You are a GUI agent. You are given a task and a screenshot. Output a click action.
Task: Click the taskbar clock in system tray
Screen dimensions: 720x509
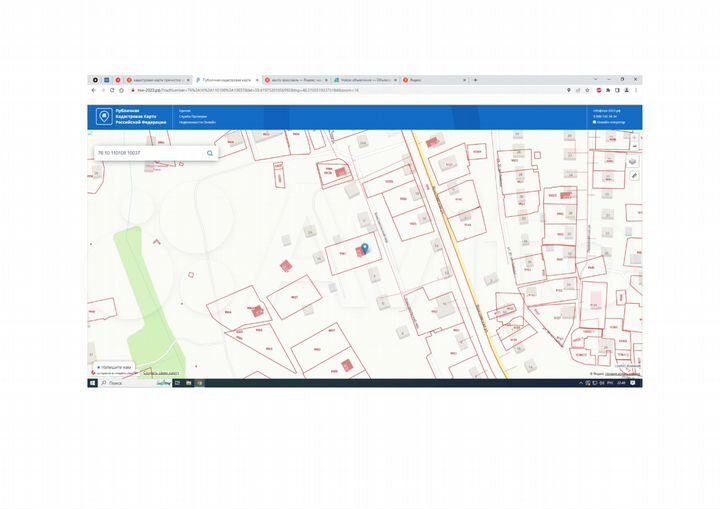[620, 382]
